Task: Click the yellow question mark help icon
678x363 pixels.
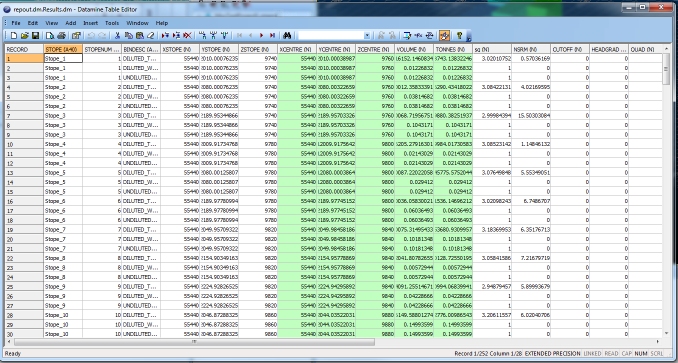Action: click(x=459, y=35)
